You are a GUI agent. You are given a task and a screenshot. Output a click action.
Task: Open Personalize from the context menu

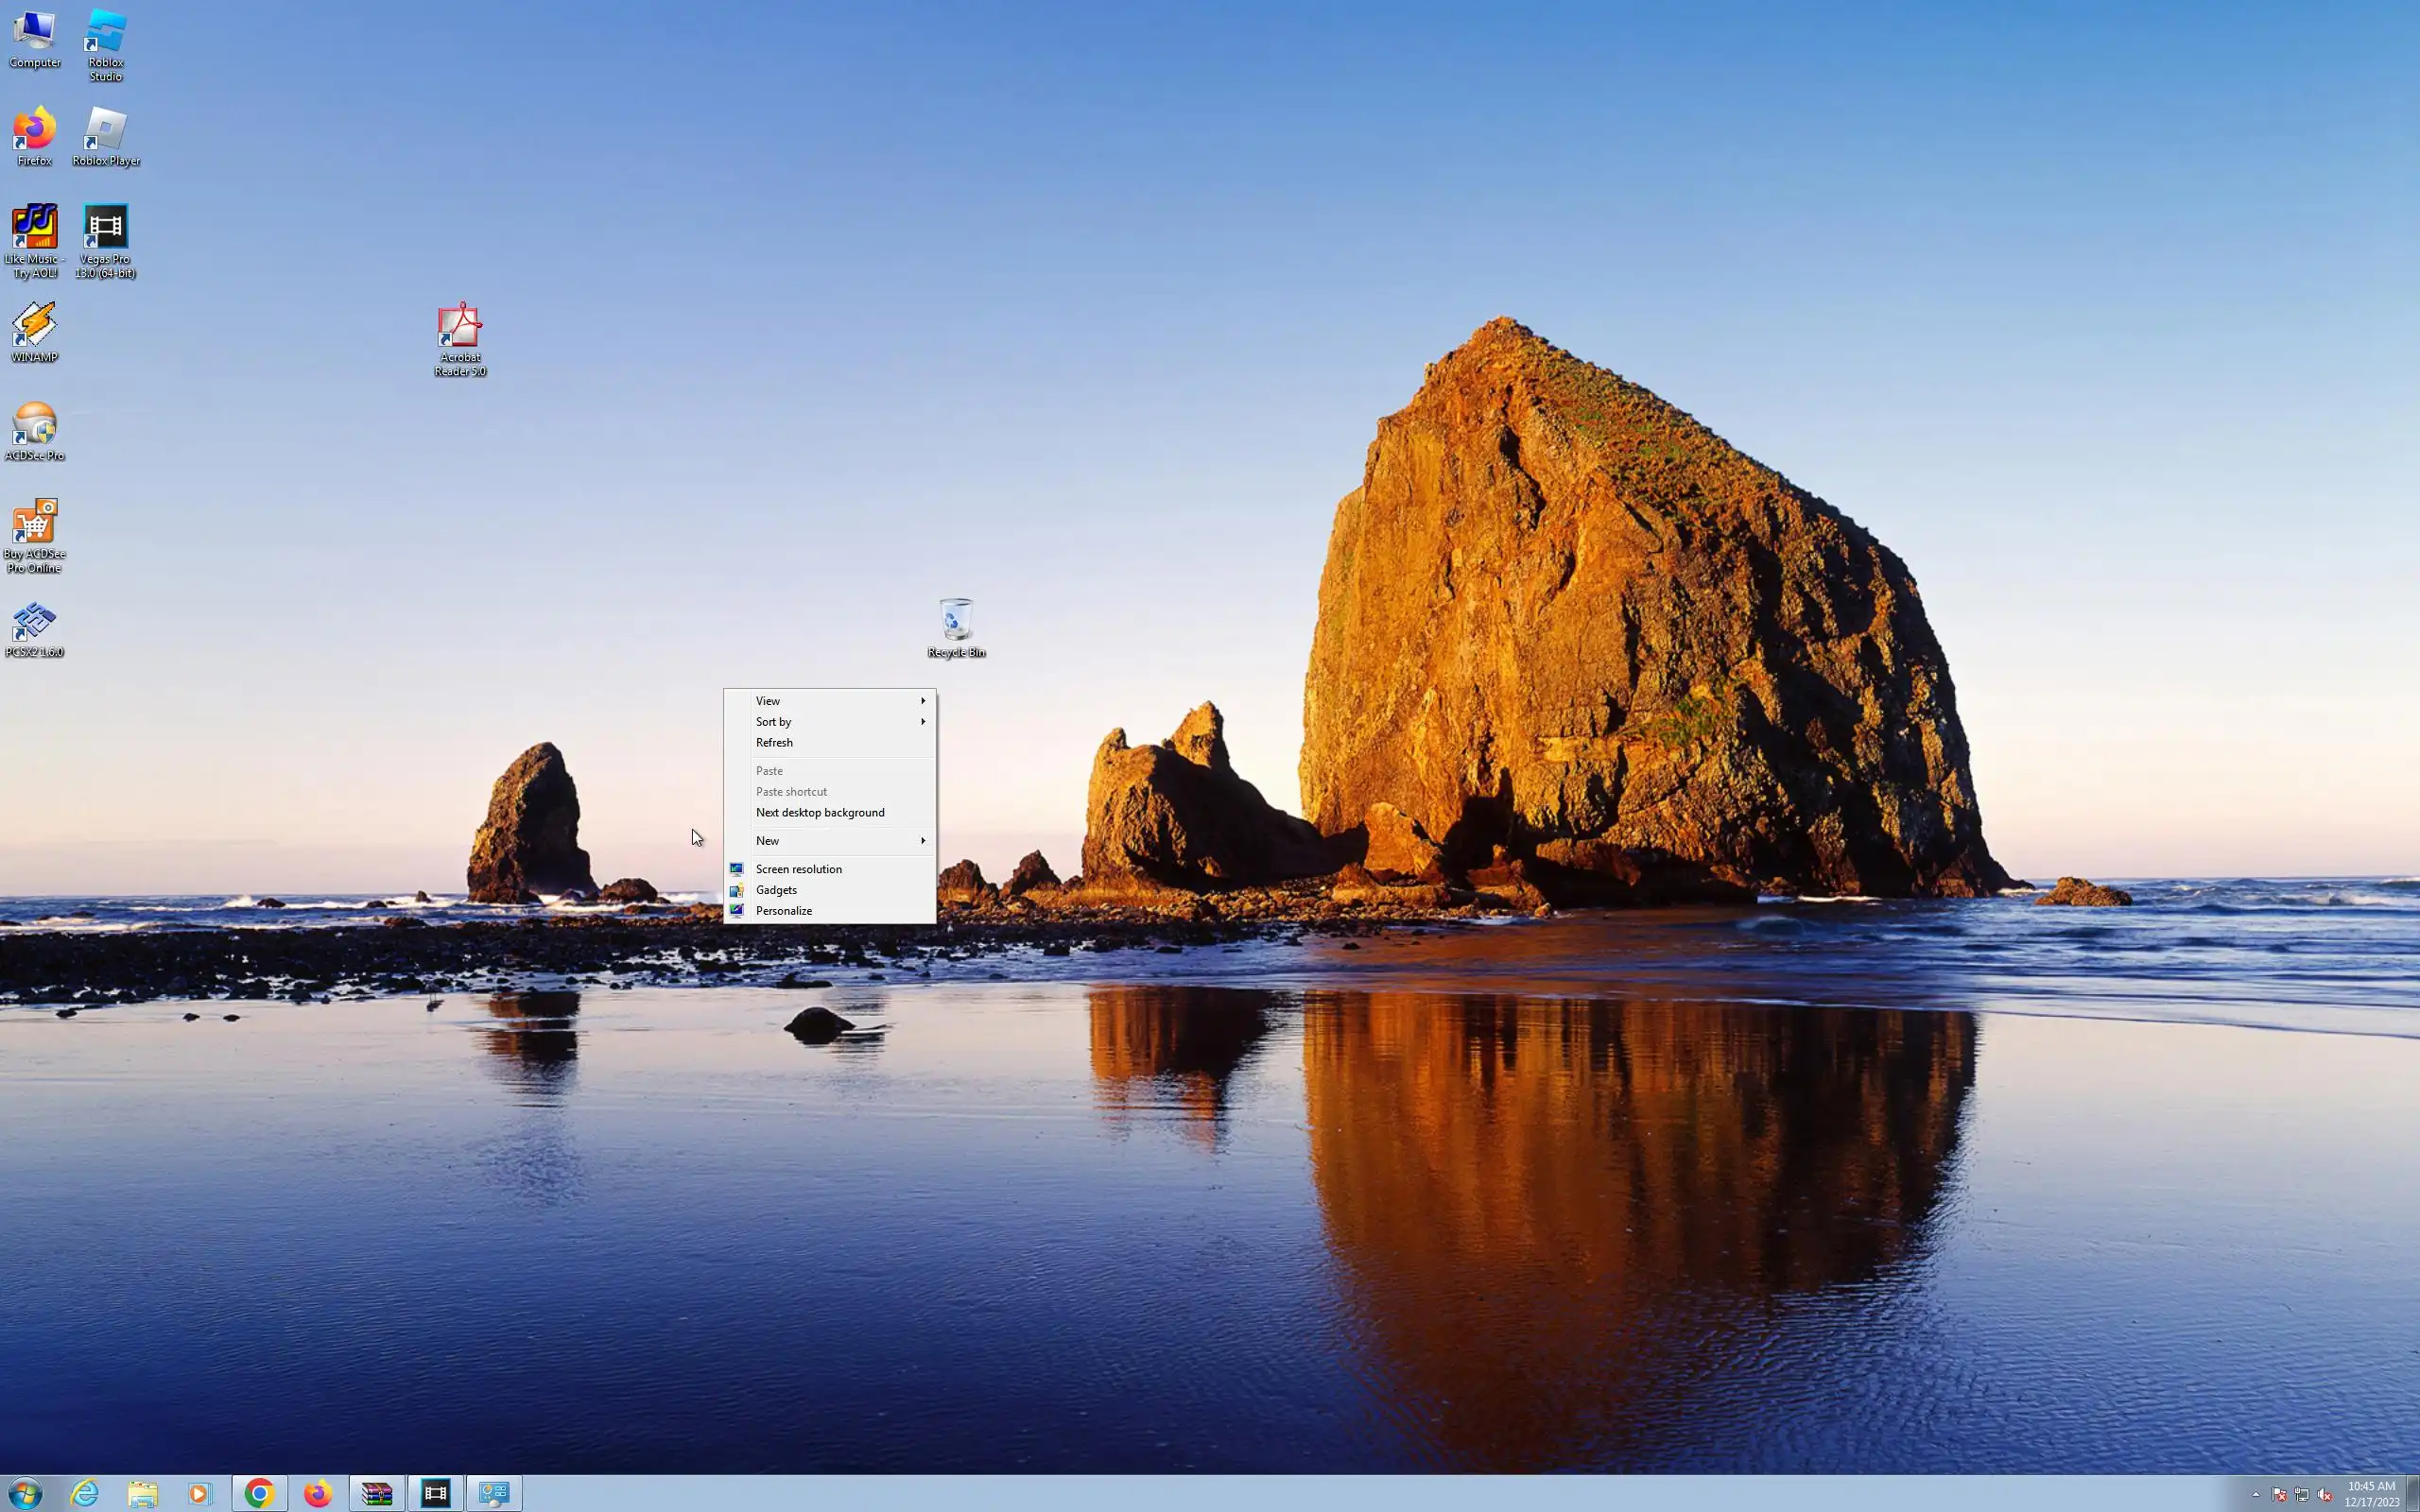784,911
